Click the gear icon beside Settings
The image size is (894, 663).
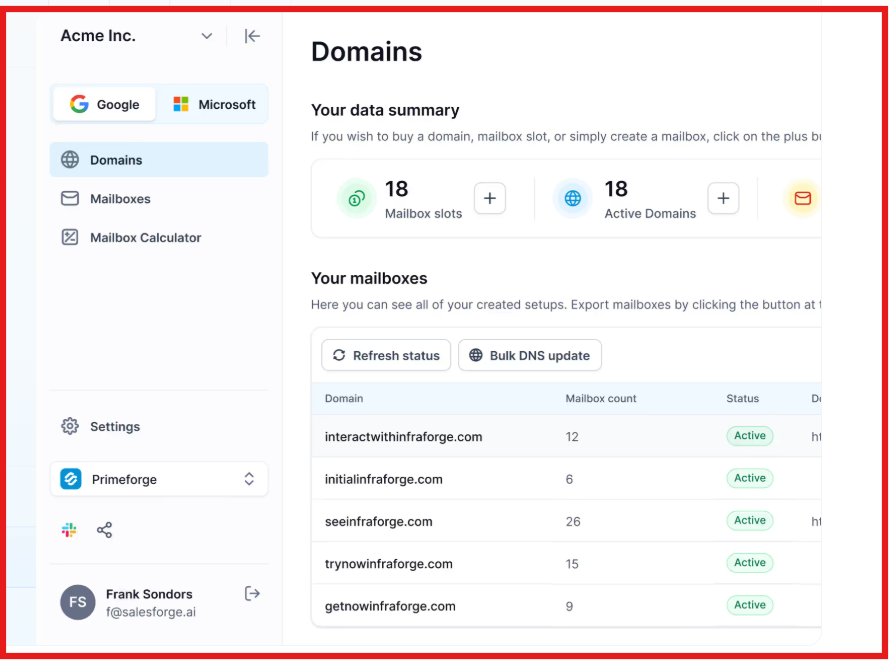70,426
